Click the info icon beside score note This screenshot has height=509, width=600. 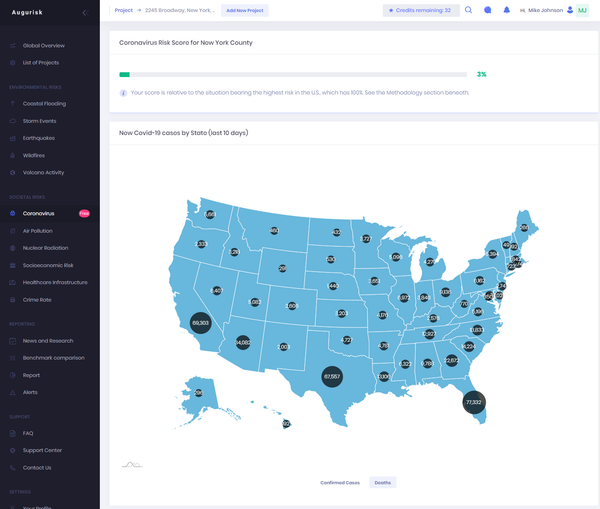click(x=123, y=93)
